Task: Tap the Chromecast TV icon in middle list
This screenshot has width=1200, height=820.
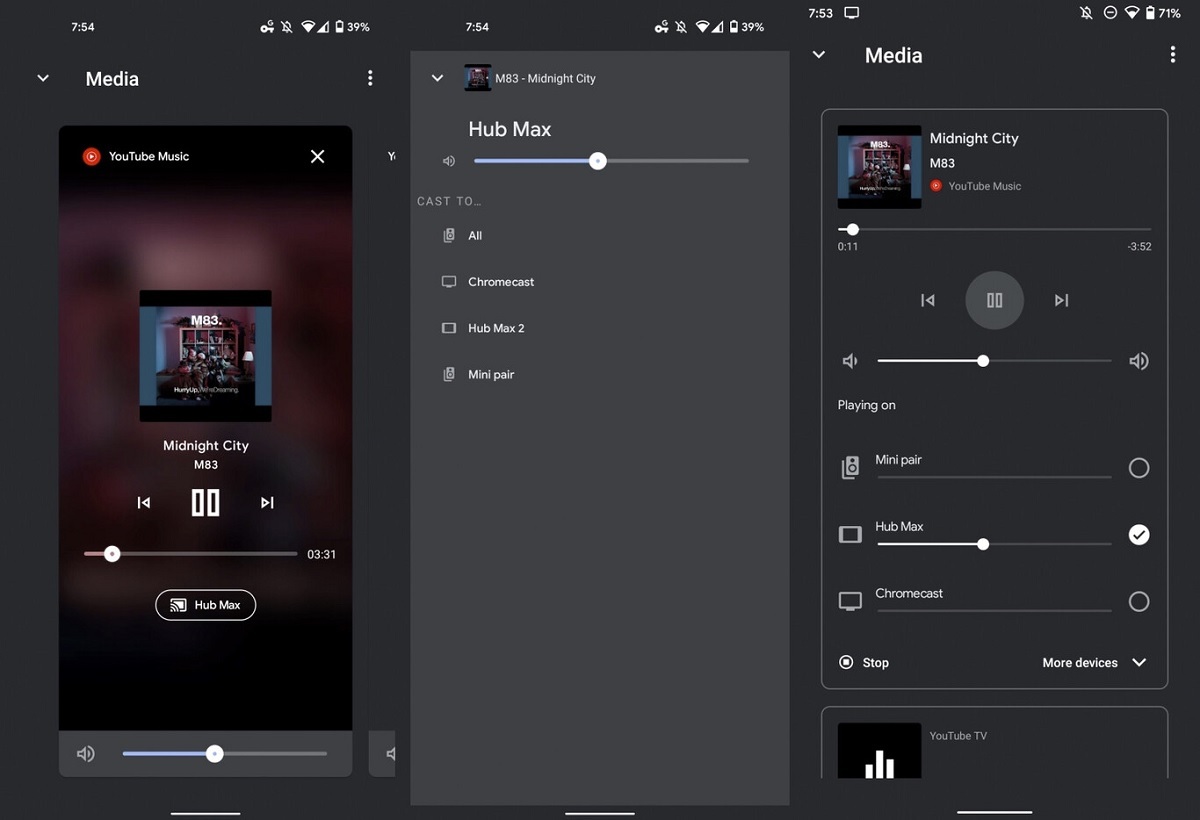Action: (x=449, y=282)
